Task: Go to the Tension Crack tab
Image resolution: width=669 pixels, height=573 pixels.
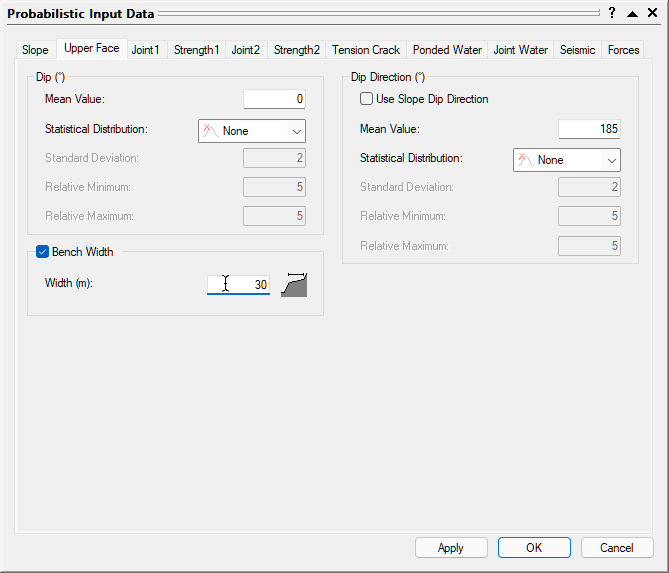Action: click(366, 50)
